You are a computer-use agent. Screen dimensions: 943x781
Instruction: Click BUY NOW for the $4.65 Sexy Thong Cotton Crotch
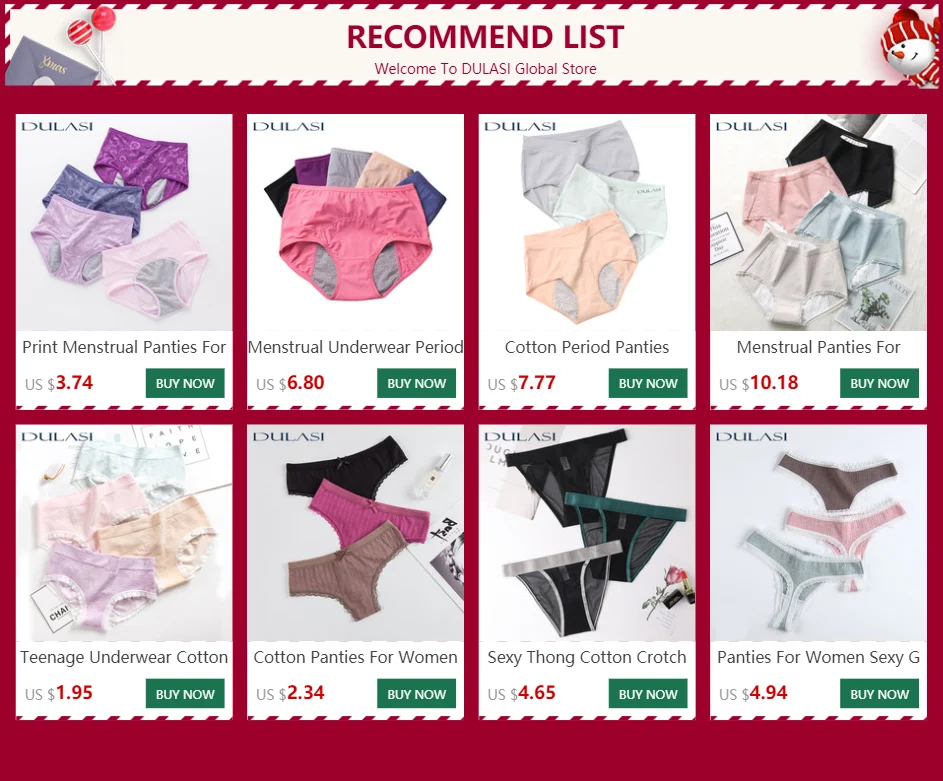648,694
